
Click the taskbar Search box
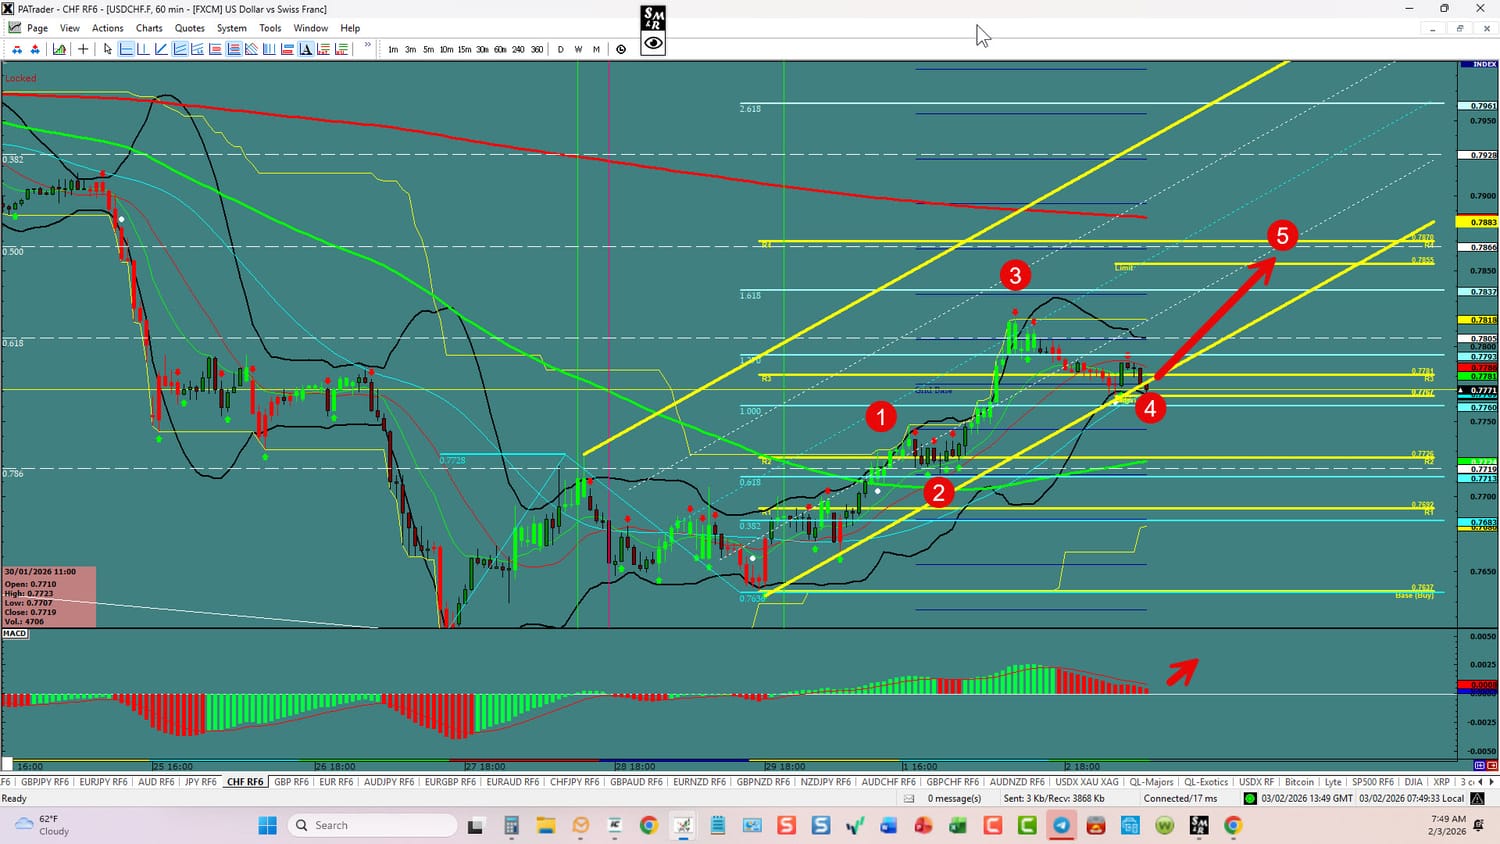372,825
